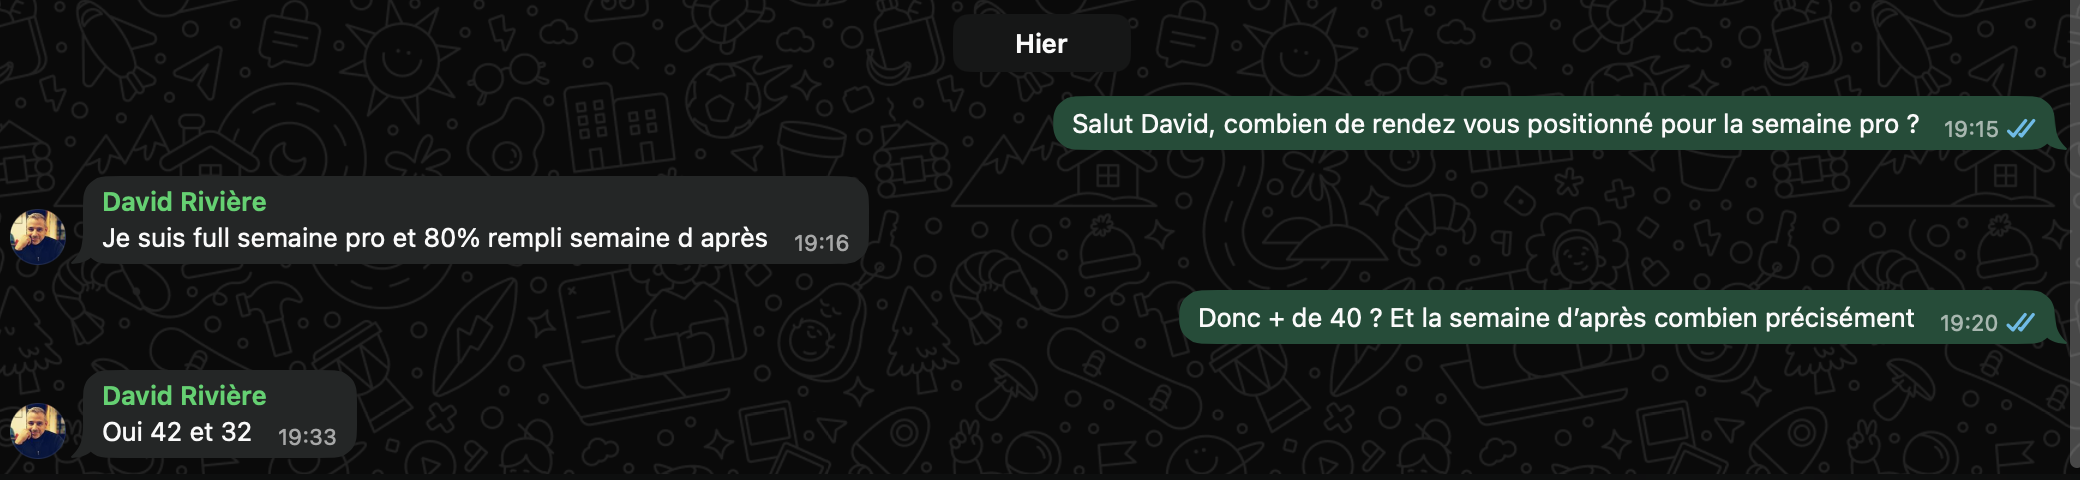
Task: Click the blue read ticks next to 19:15
Action: (2021, 129)
